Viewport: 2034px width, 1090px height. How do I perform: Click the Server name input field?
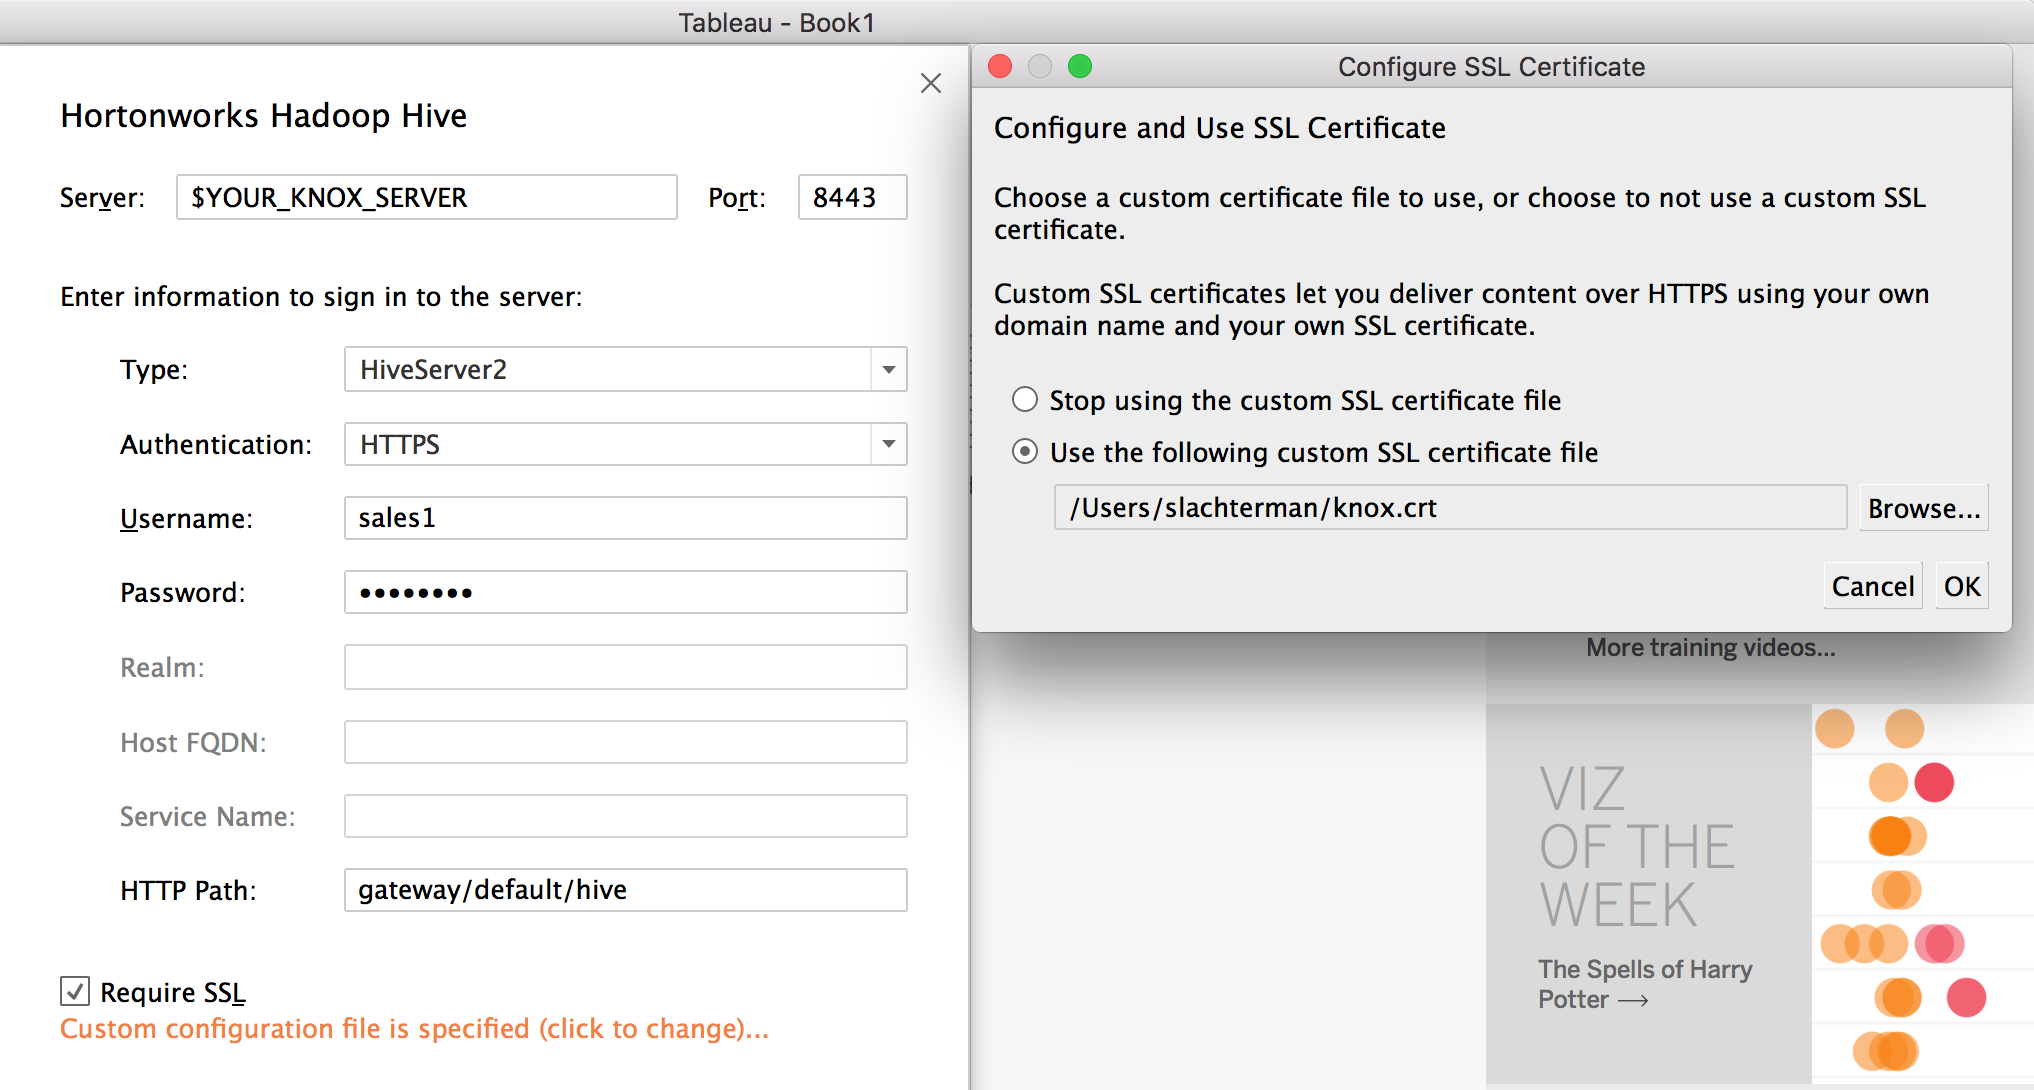pyautogui.click(x=426, y=197)
